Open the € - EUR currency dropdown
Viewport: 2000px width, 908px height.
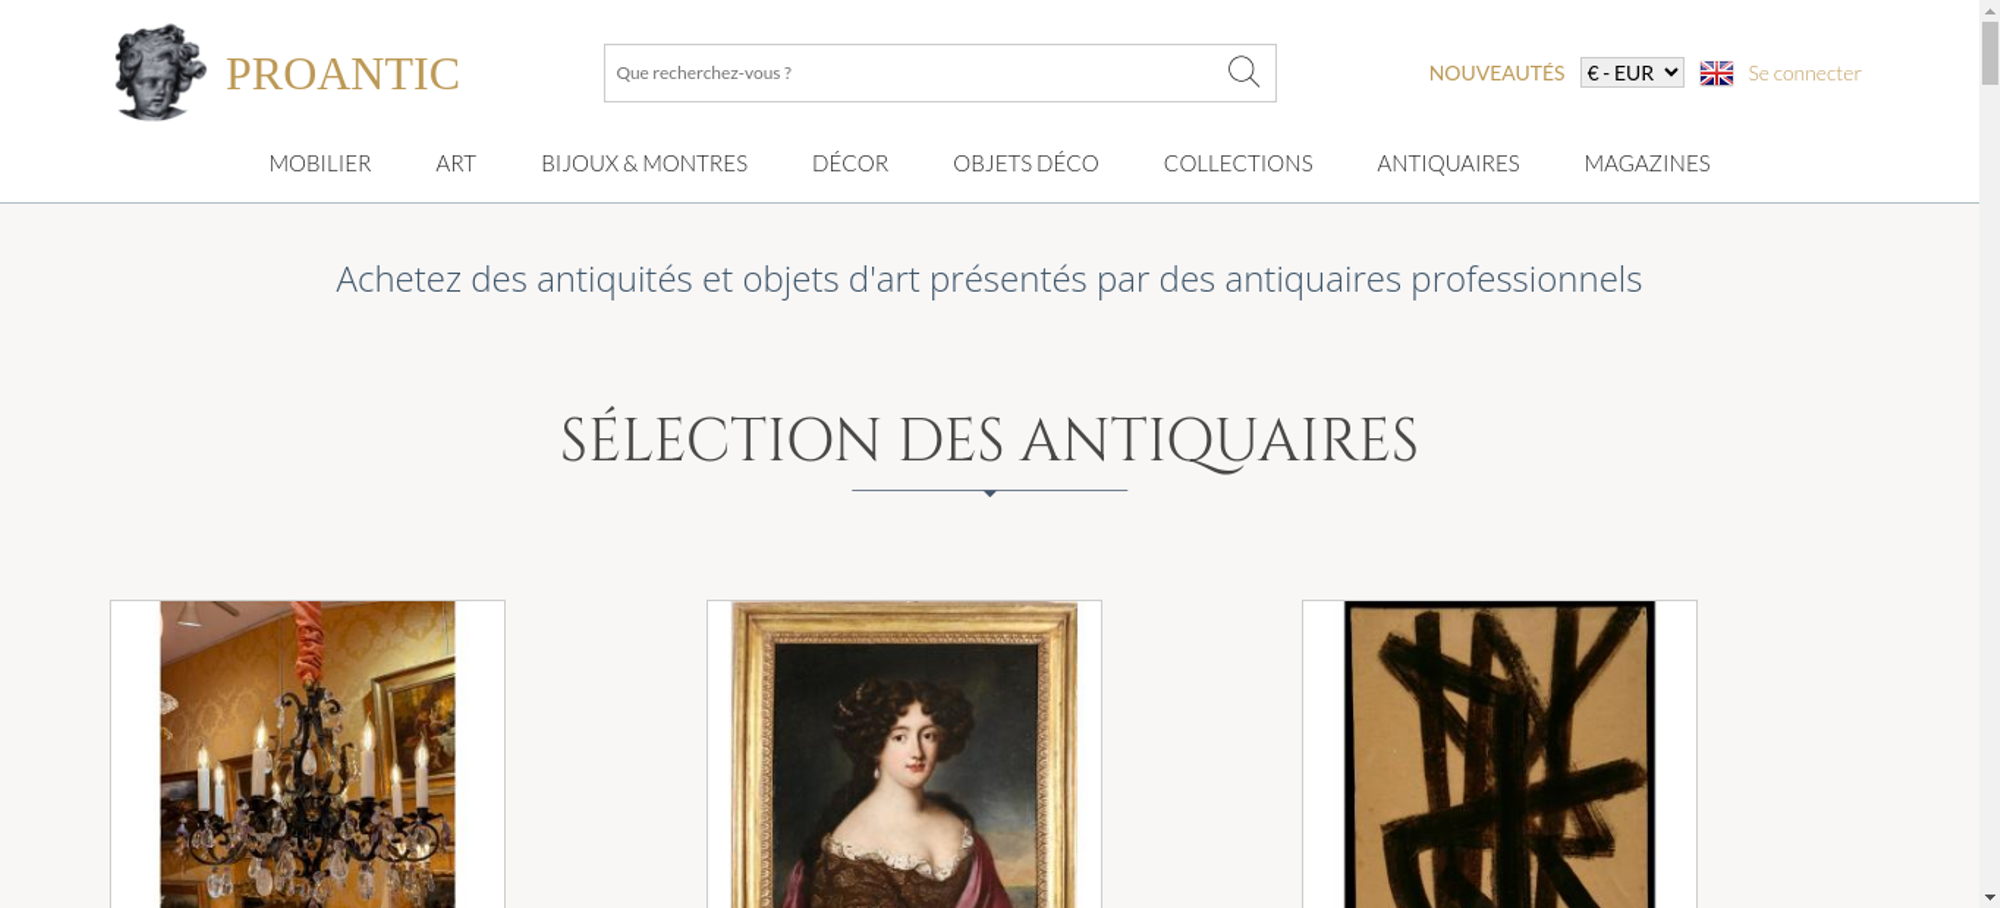[1632, 73]
